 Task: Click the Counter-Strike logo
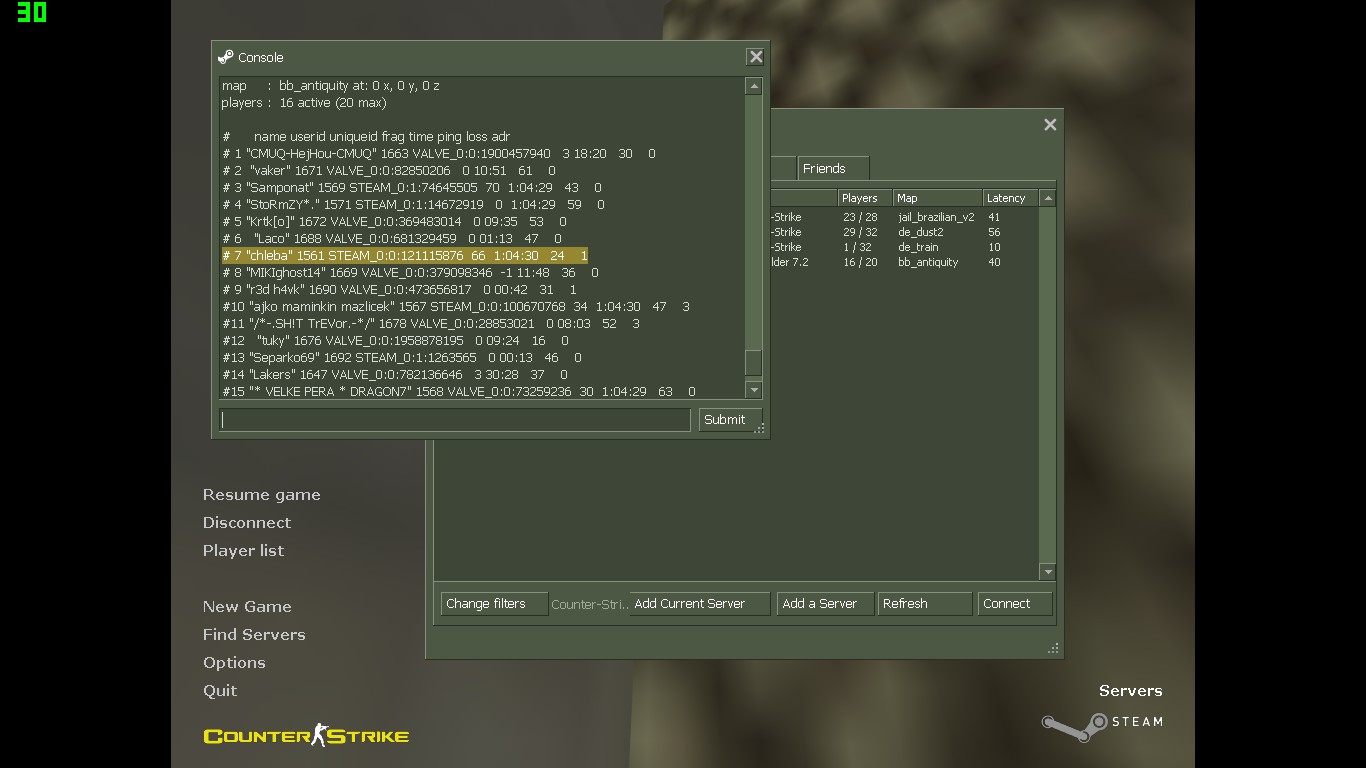[x=306, y=735]
